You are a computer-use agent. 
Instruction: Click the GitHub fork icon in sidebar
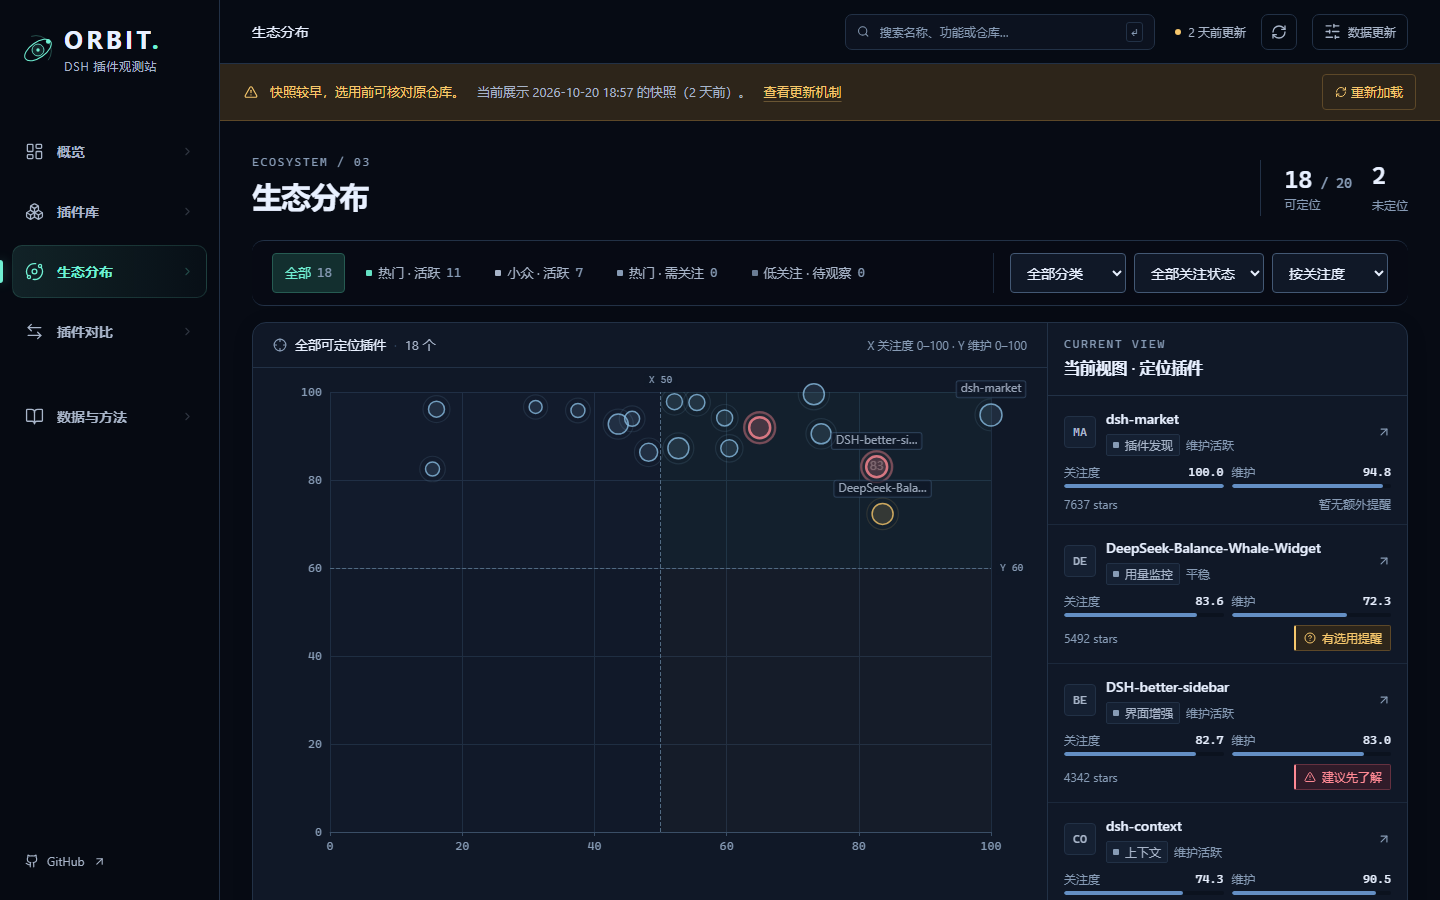[32, 861]
